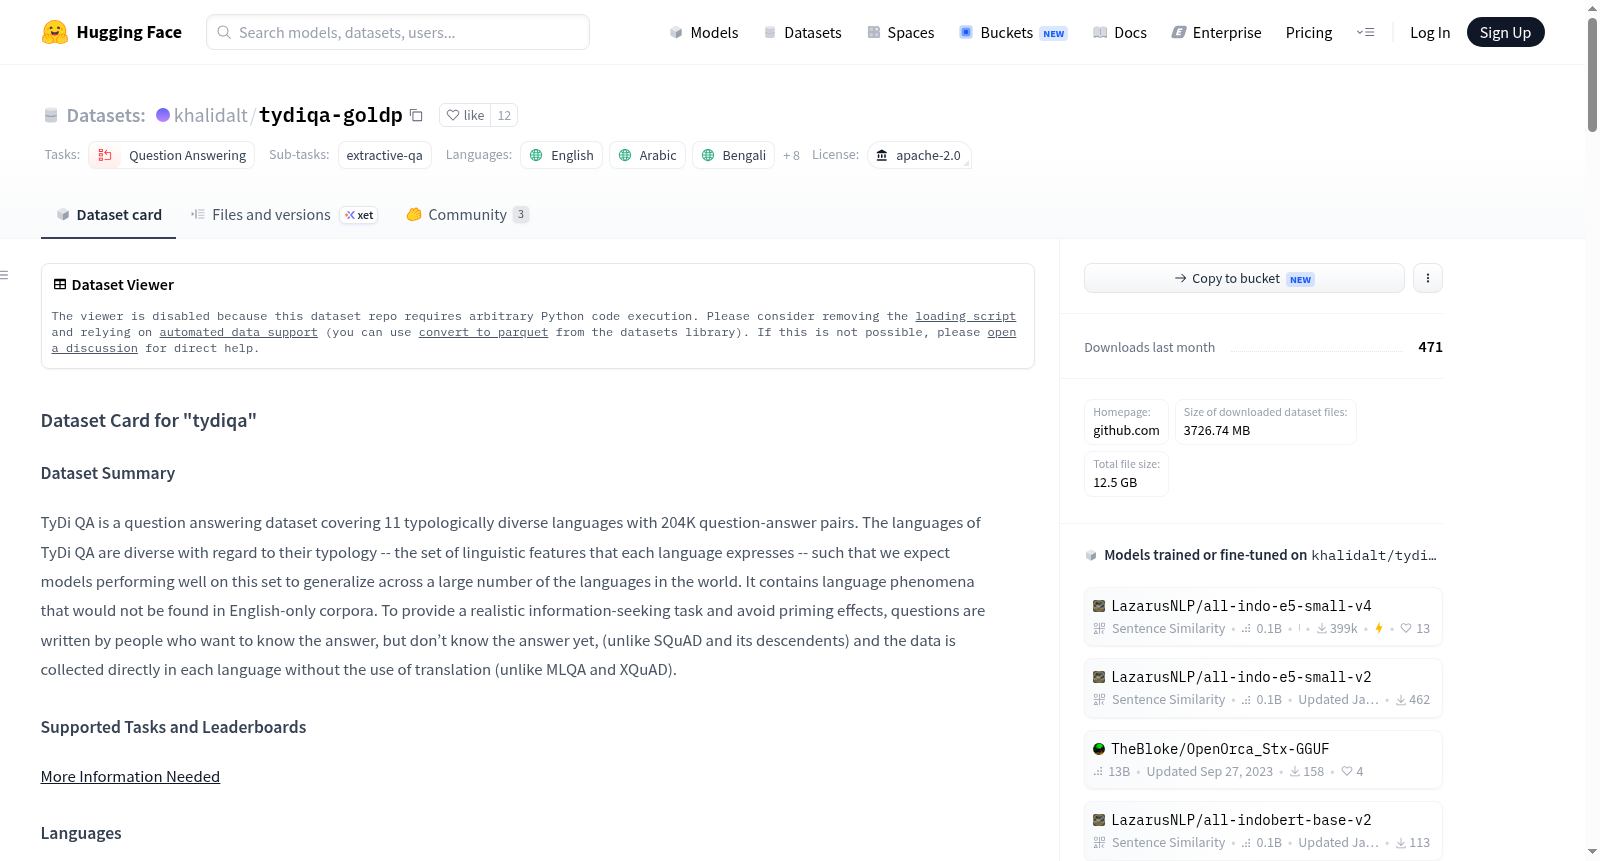
Task: Click the heart like icon
Action: [x=453, y=115]
